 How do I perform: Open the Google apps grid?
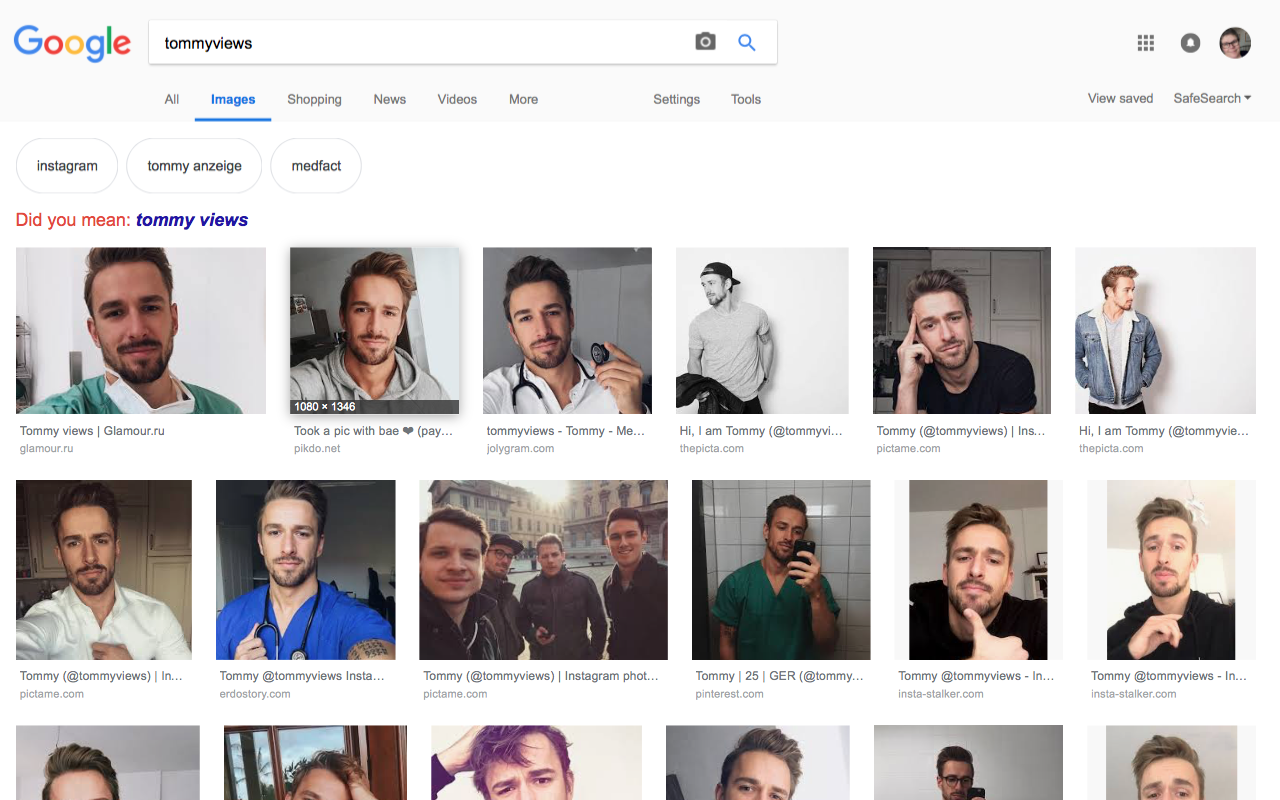(x=1146, y=43)
